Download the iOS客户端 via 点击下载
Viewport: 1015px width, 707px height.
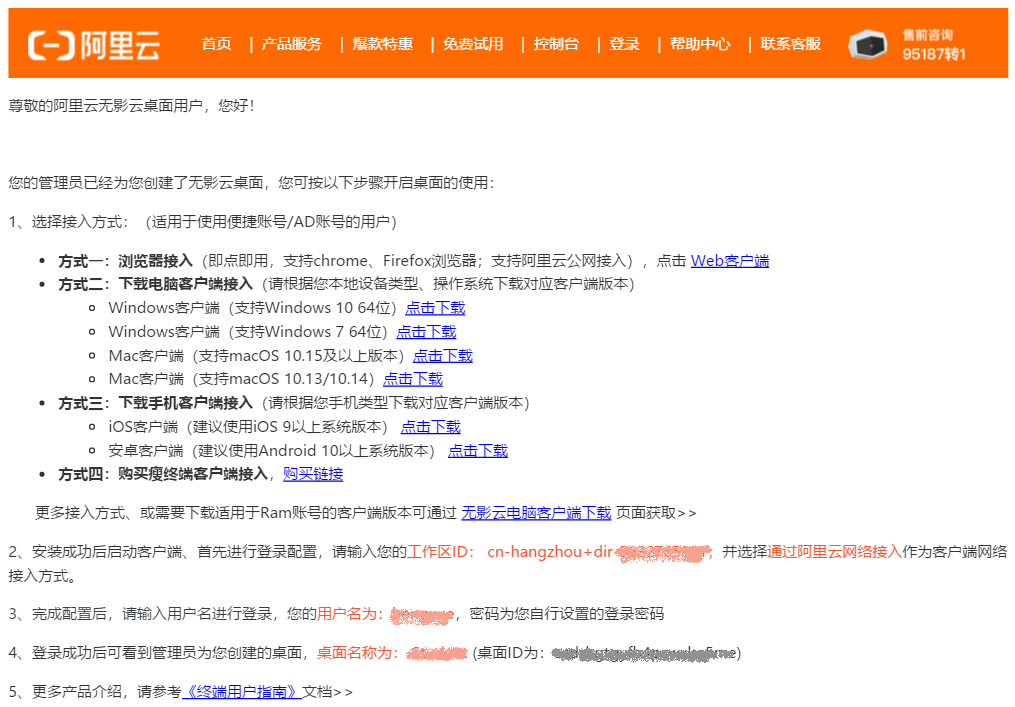click(430, 427)
